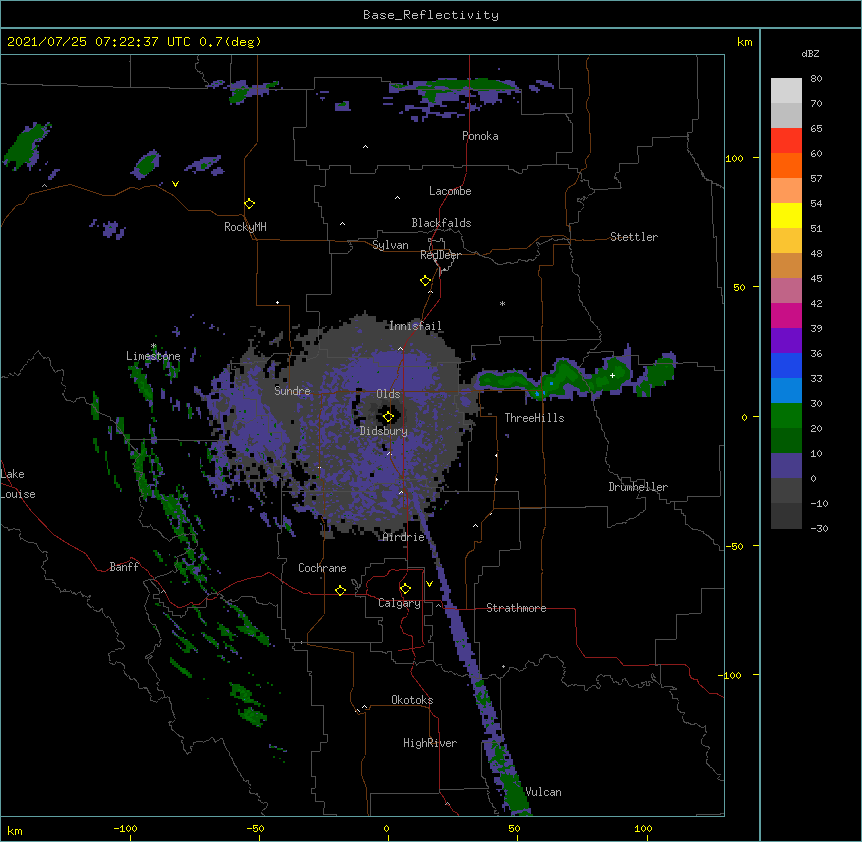The height and width of the screenshot is (842, 862).
Task: Click the Strathmore town label
Action: 516,608
